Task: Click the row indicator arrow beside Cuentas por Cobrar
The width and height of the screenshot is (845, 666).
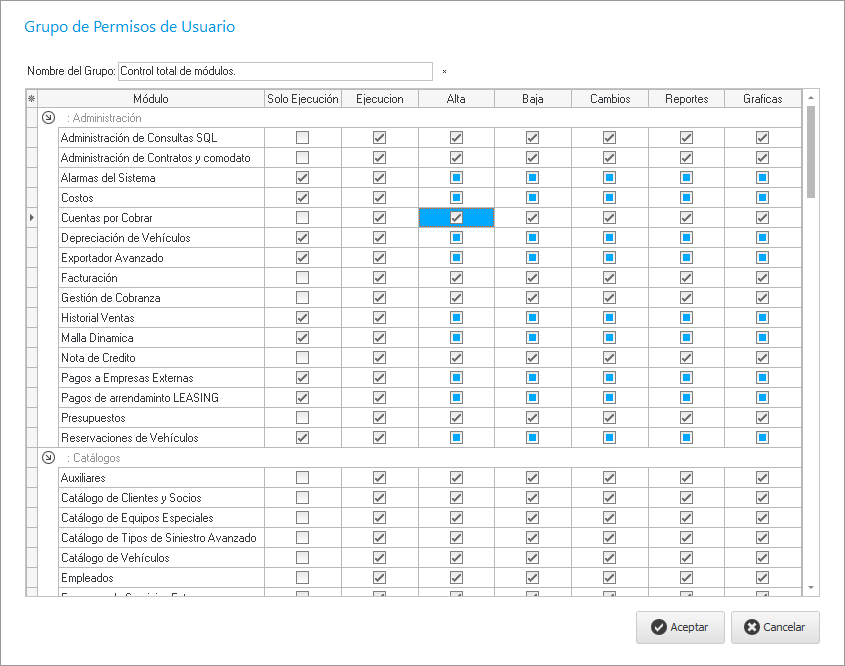Action: (31, 218)
